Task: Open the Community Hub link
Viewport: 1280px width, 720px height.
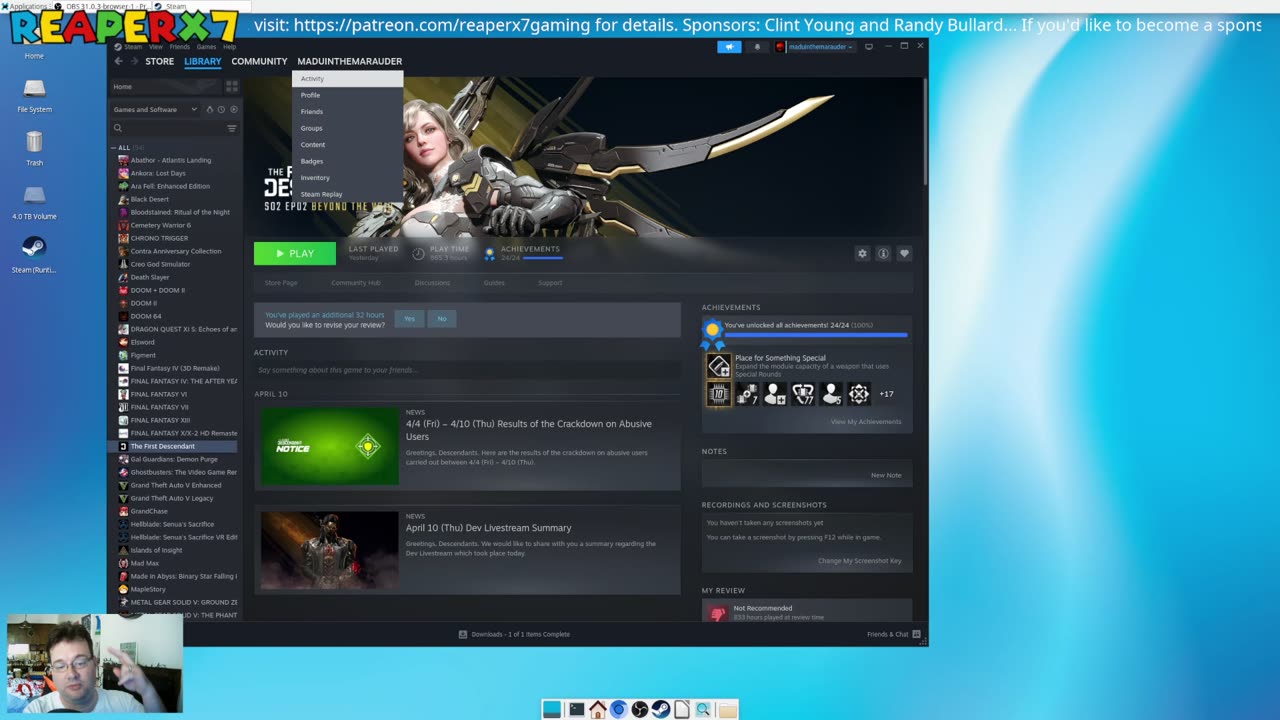Action: 355,282
